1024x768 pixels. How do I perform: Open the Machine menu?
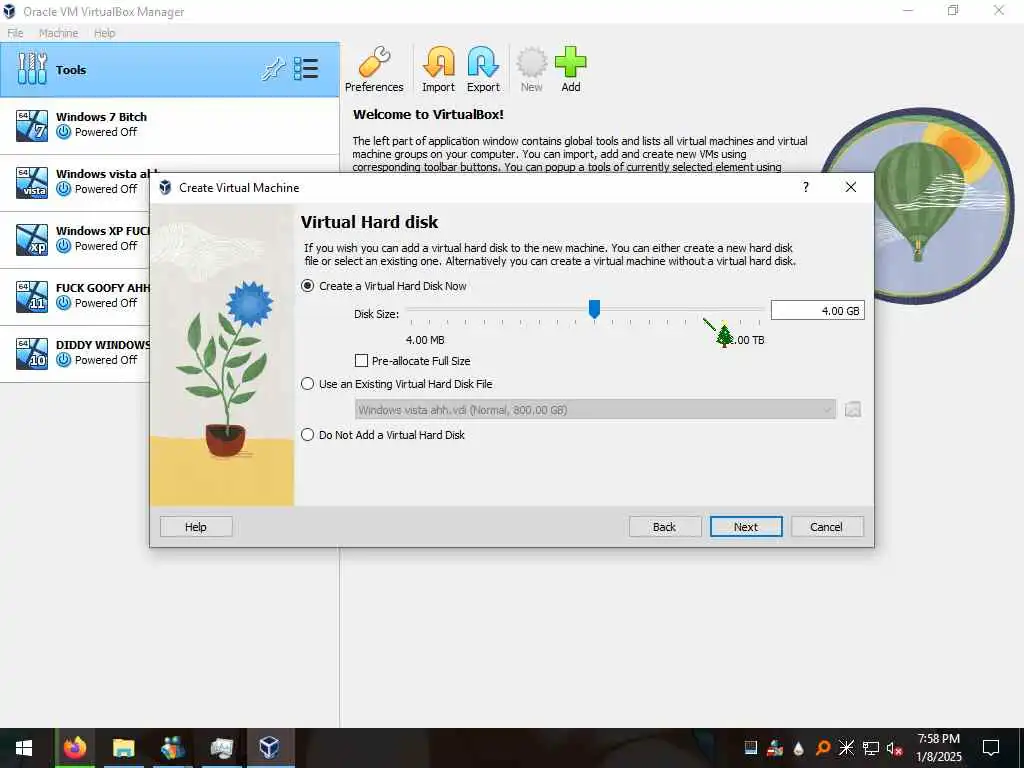point(58,33)
